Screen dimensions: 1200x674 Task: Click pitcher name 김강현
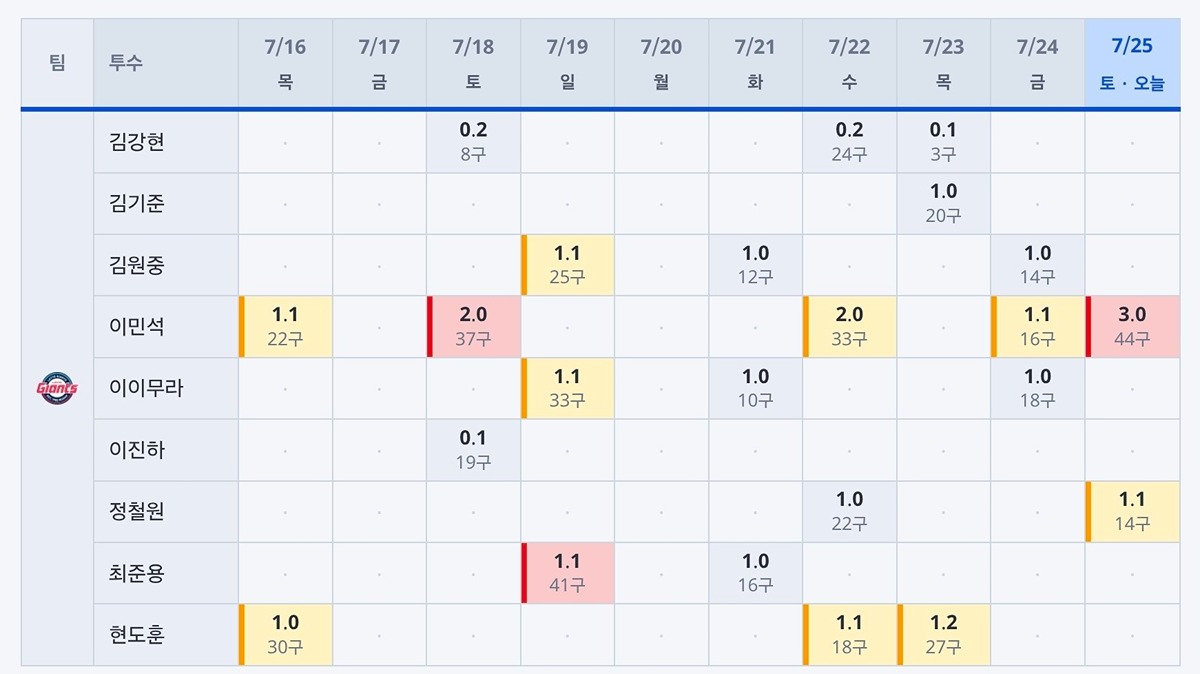pos(137,141)
